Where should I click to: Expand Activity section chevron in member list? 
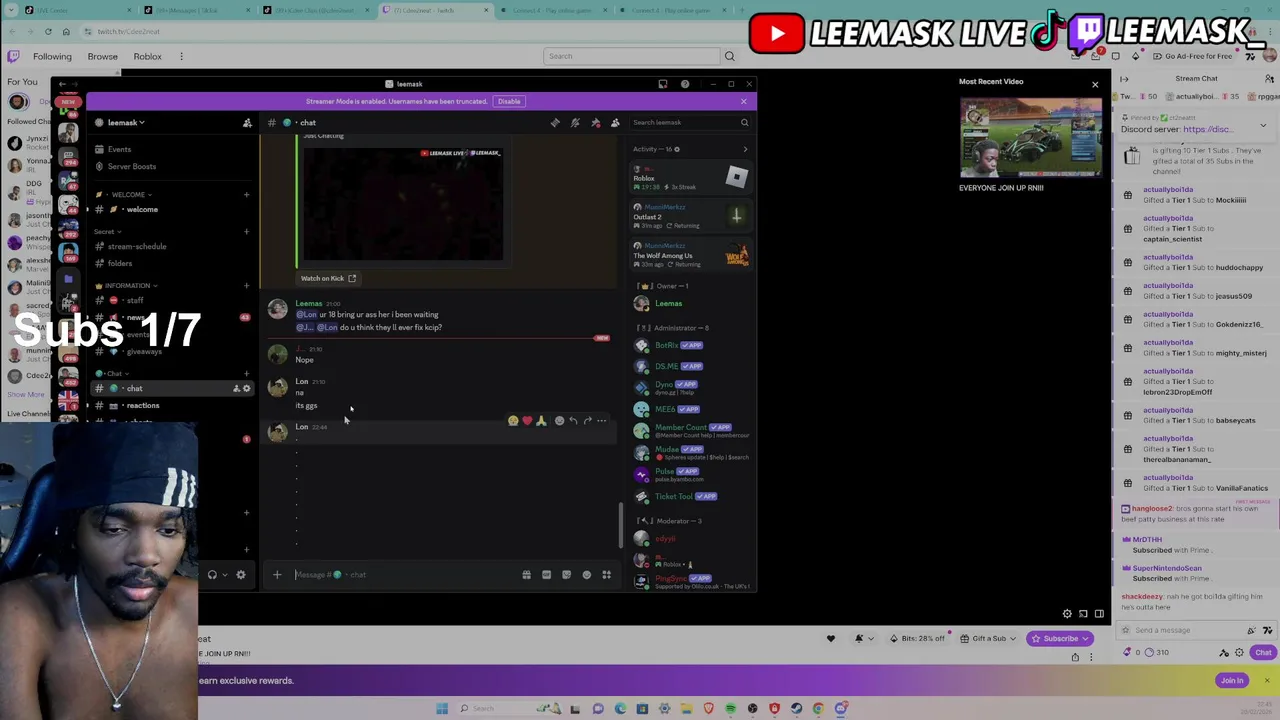745,149
